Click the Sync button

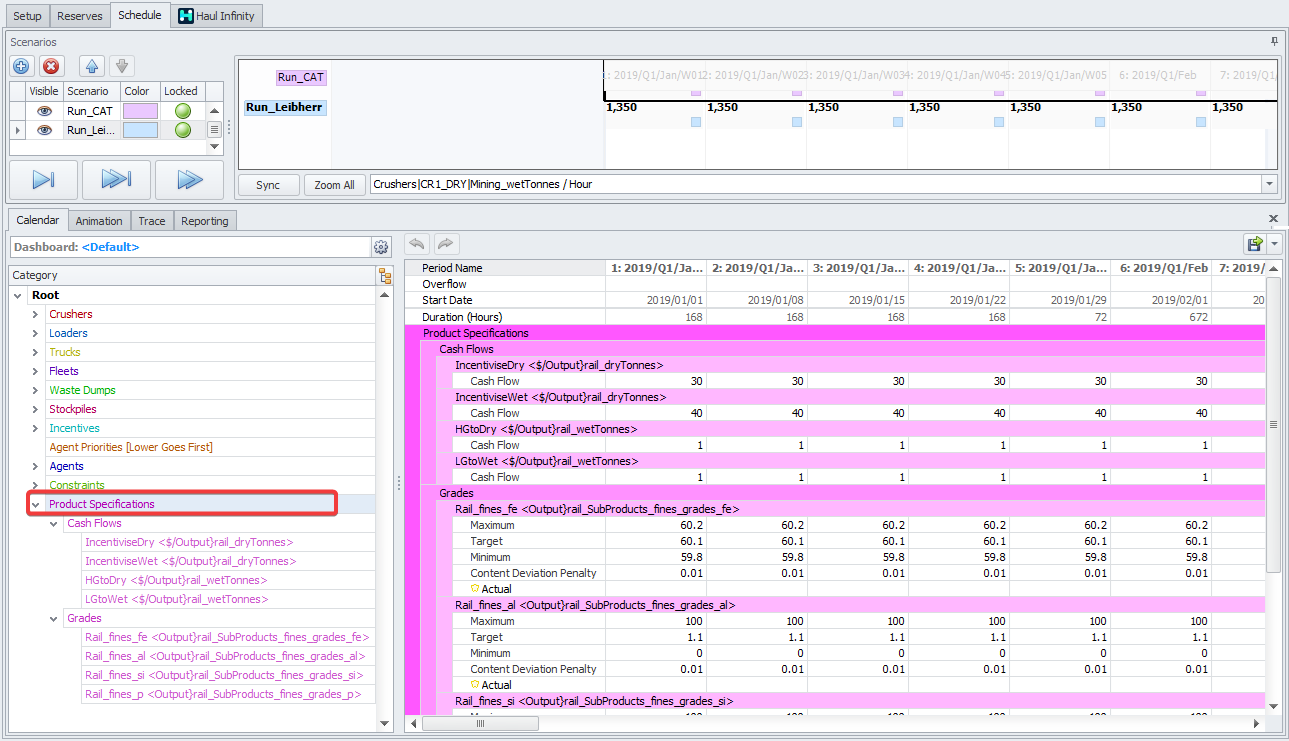point(268,185)
